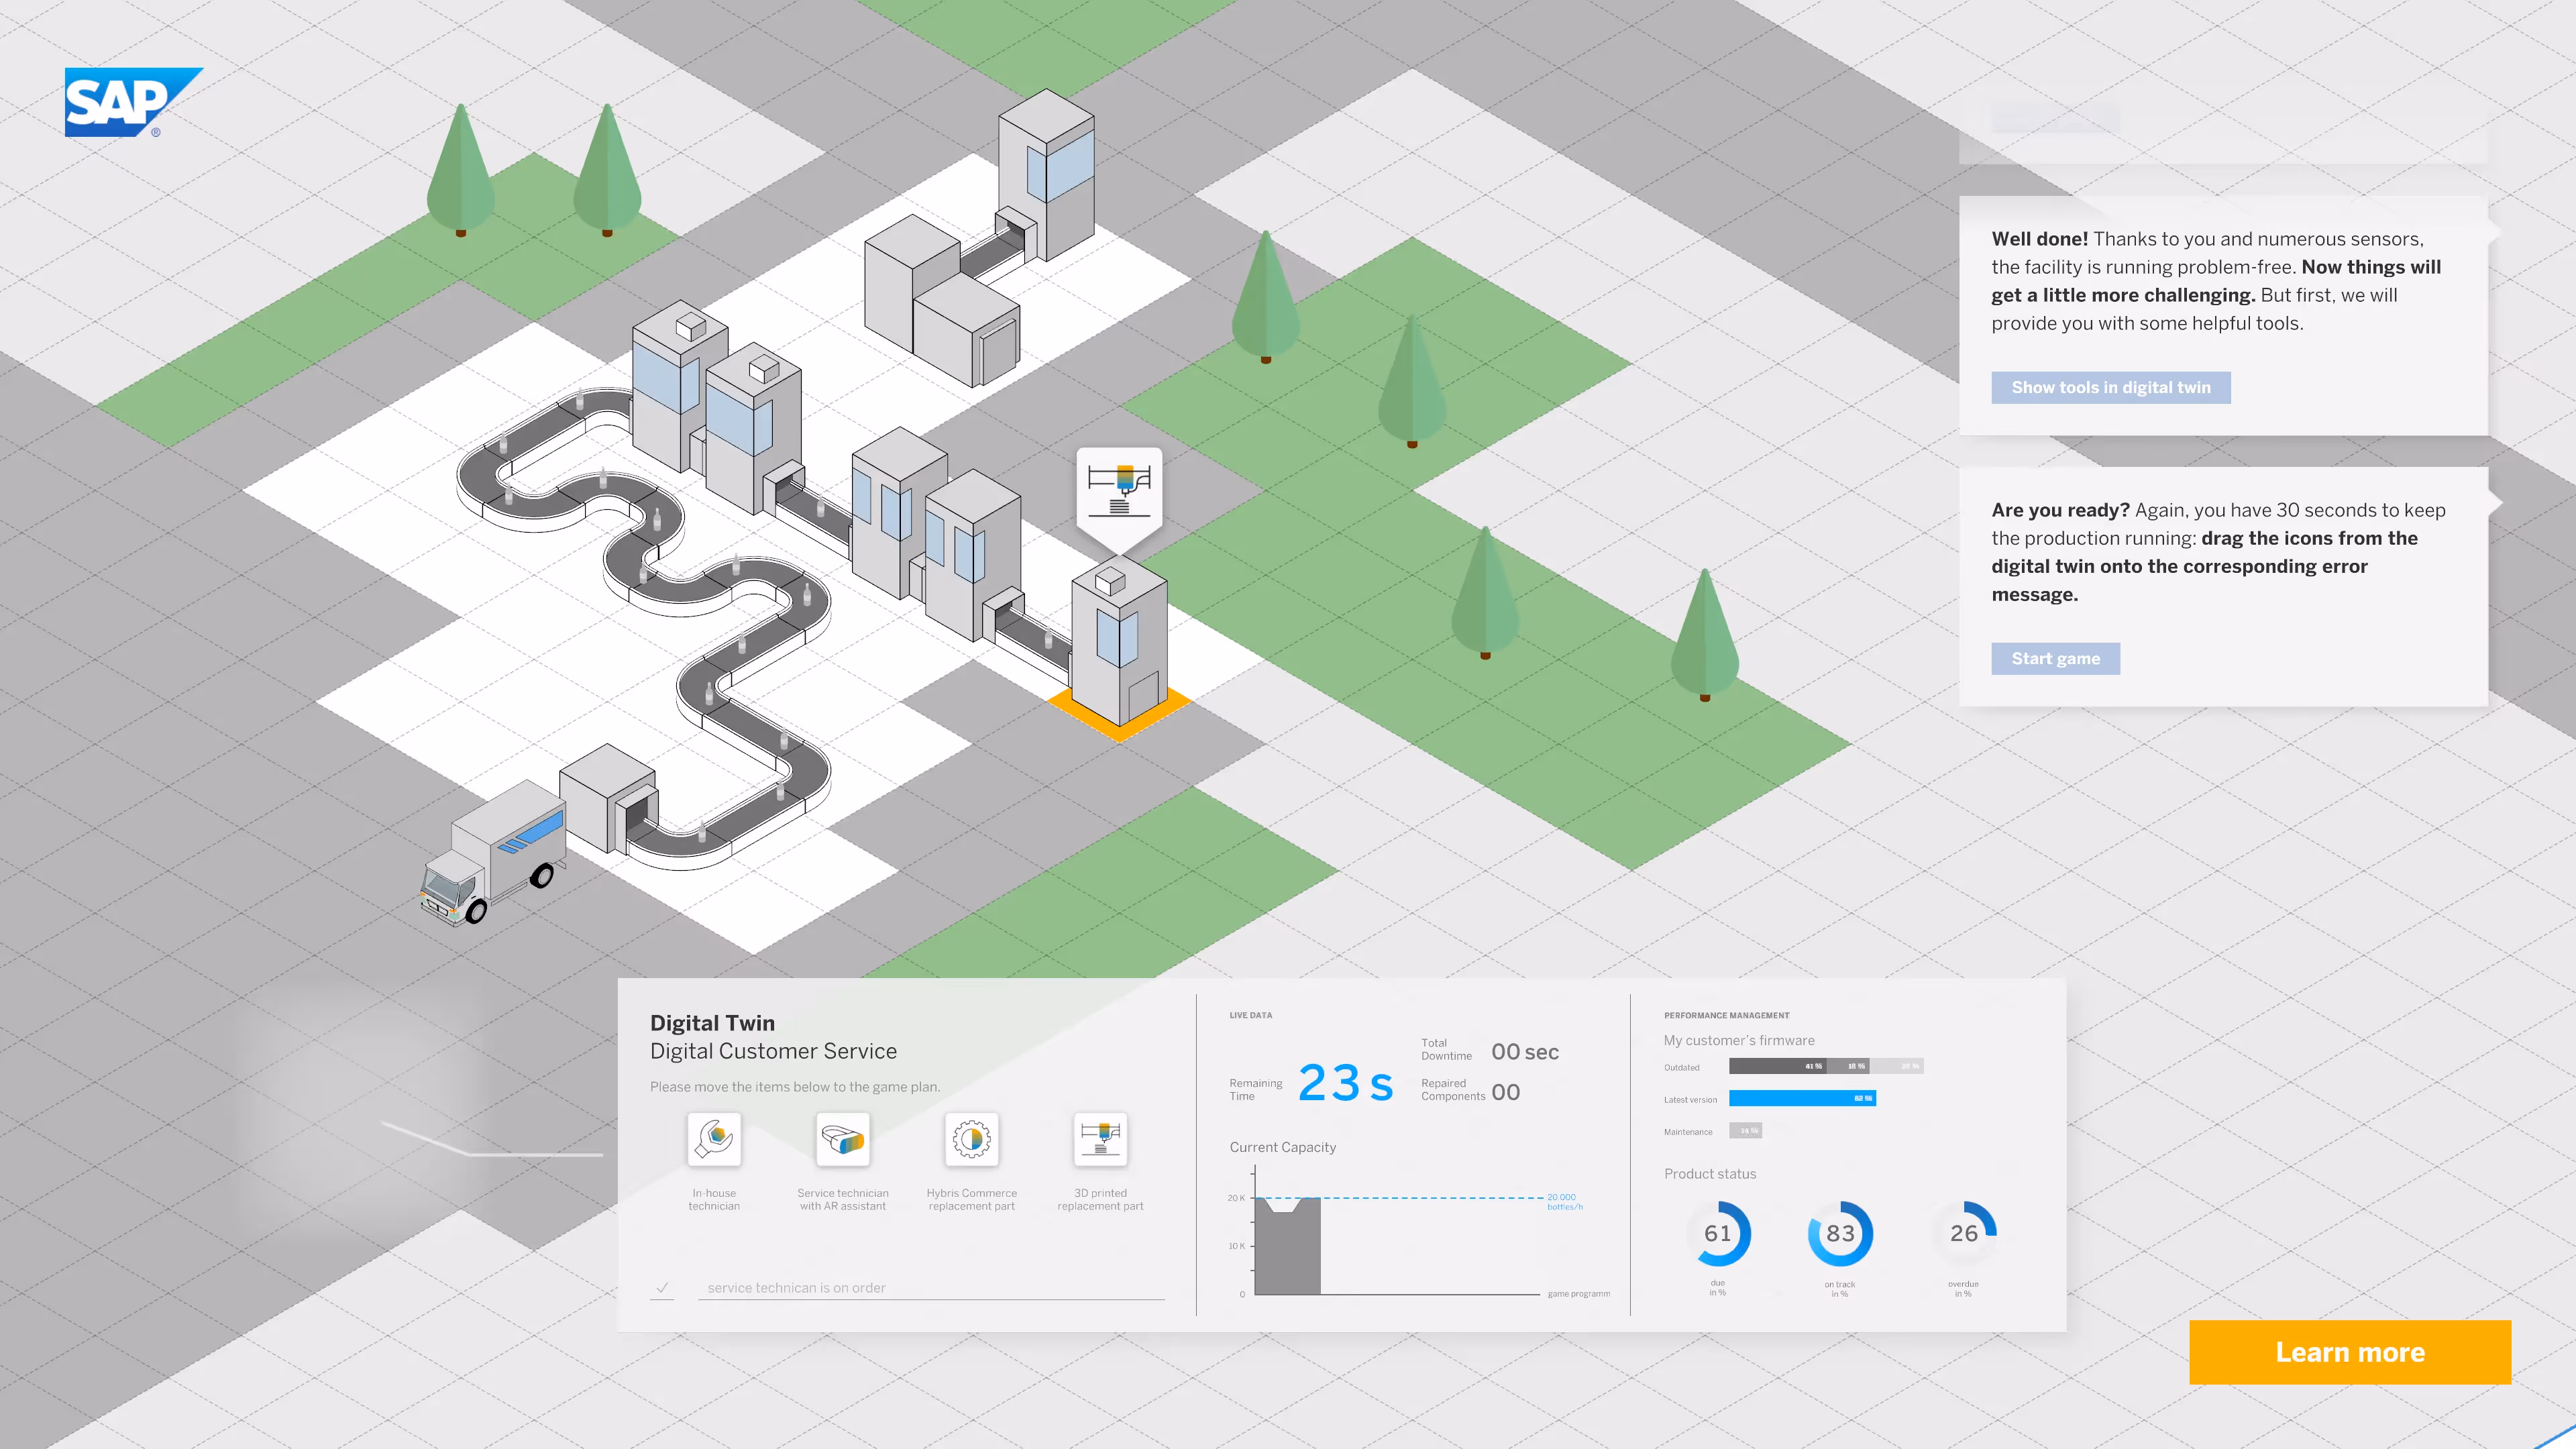Click the checkmark beside service technician status

tap(662, 1287)
